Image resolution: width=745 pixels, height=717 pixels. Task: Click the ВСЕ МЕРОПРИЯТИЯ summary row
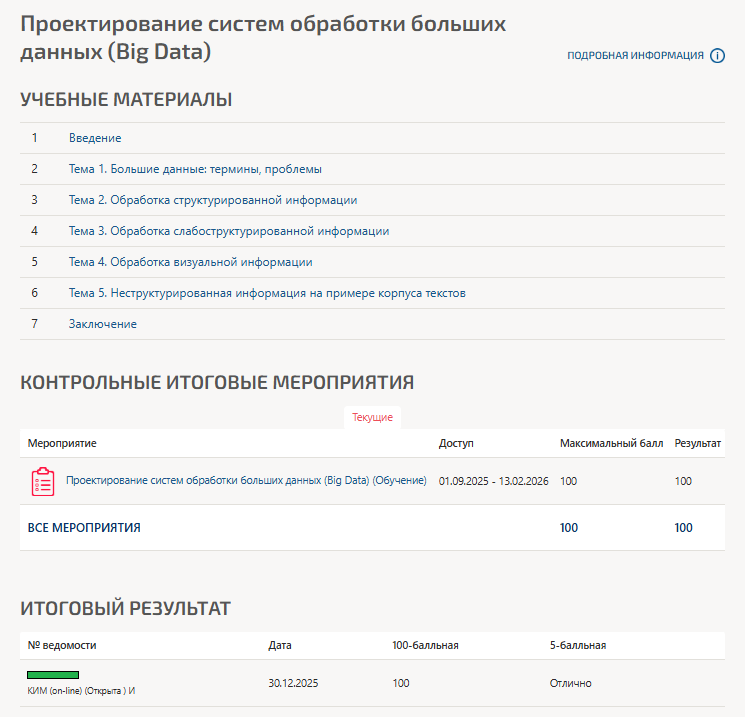click(84, 528)
